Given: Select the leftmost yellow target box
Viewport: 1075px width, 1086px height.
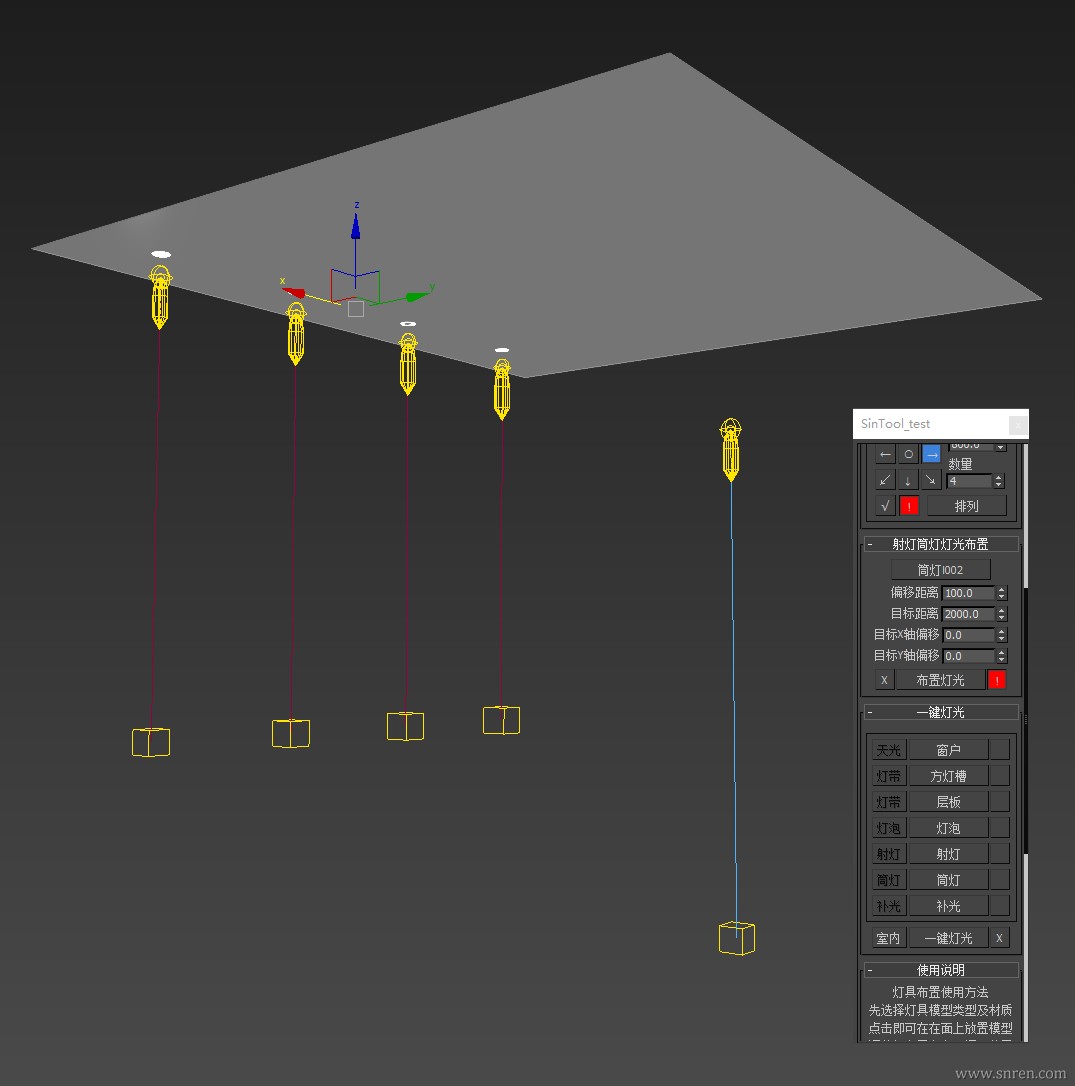Looking at the screenshot, I should tap(151, 742).
